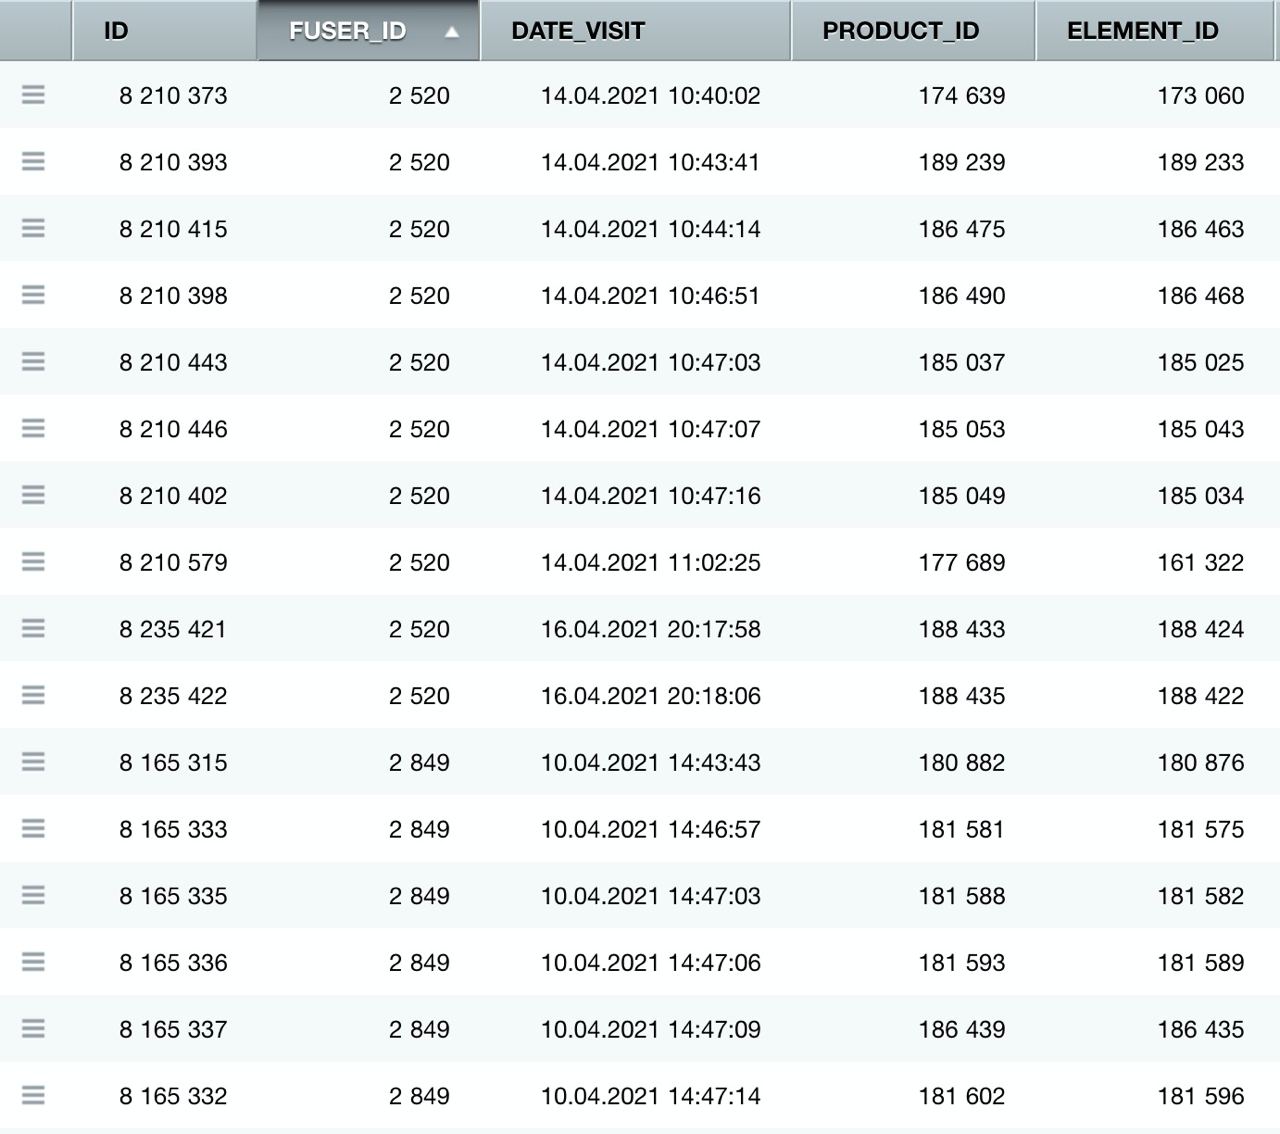
Task: Open row menu for ID 8 210 415
Action: (x=33, y=229)
